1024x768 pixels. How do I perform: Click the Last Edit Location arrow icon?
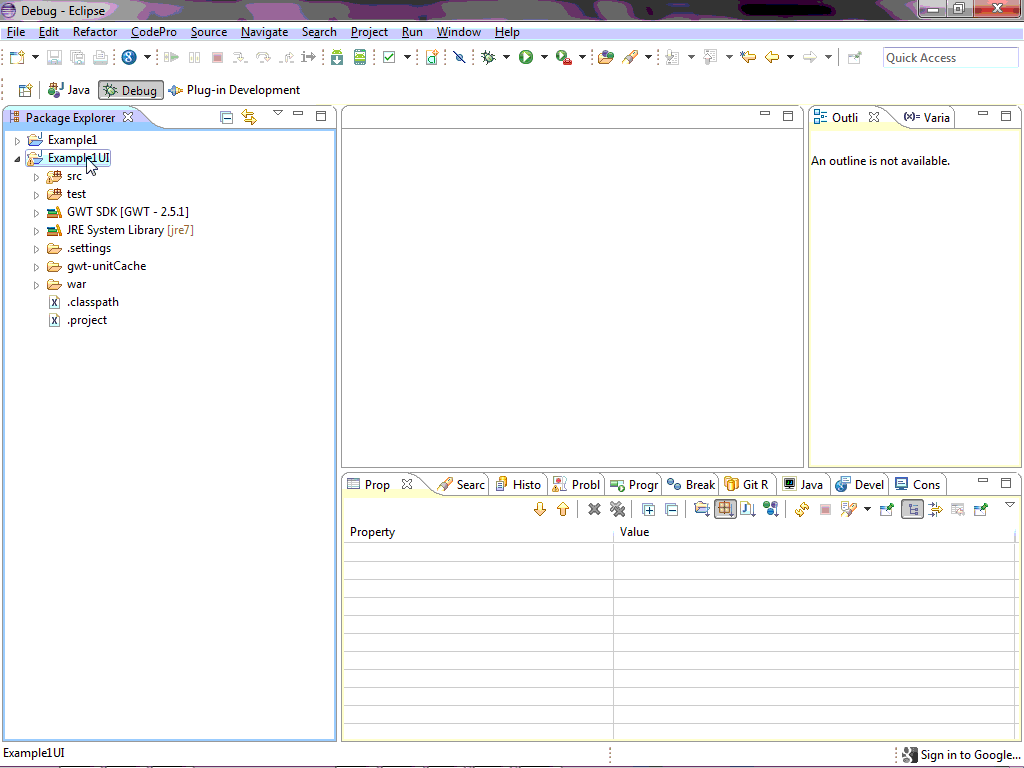[748, 57]
